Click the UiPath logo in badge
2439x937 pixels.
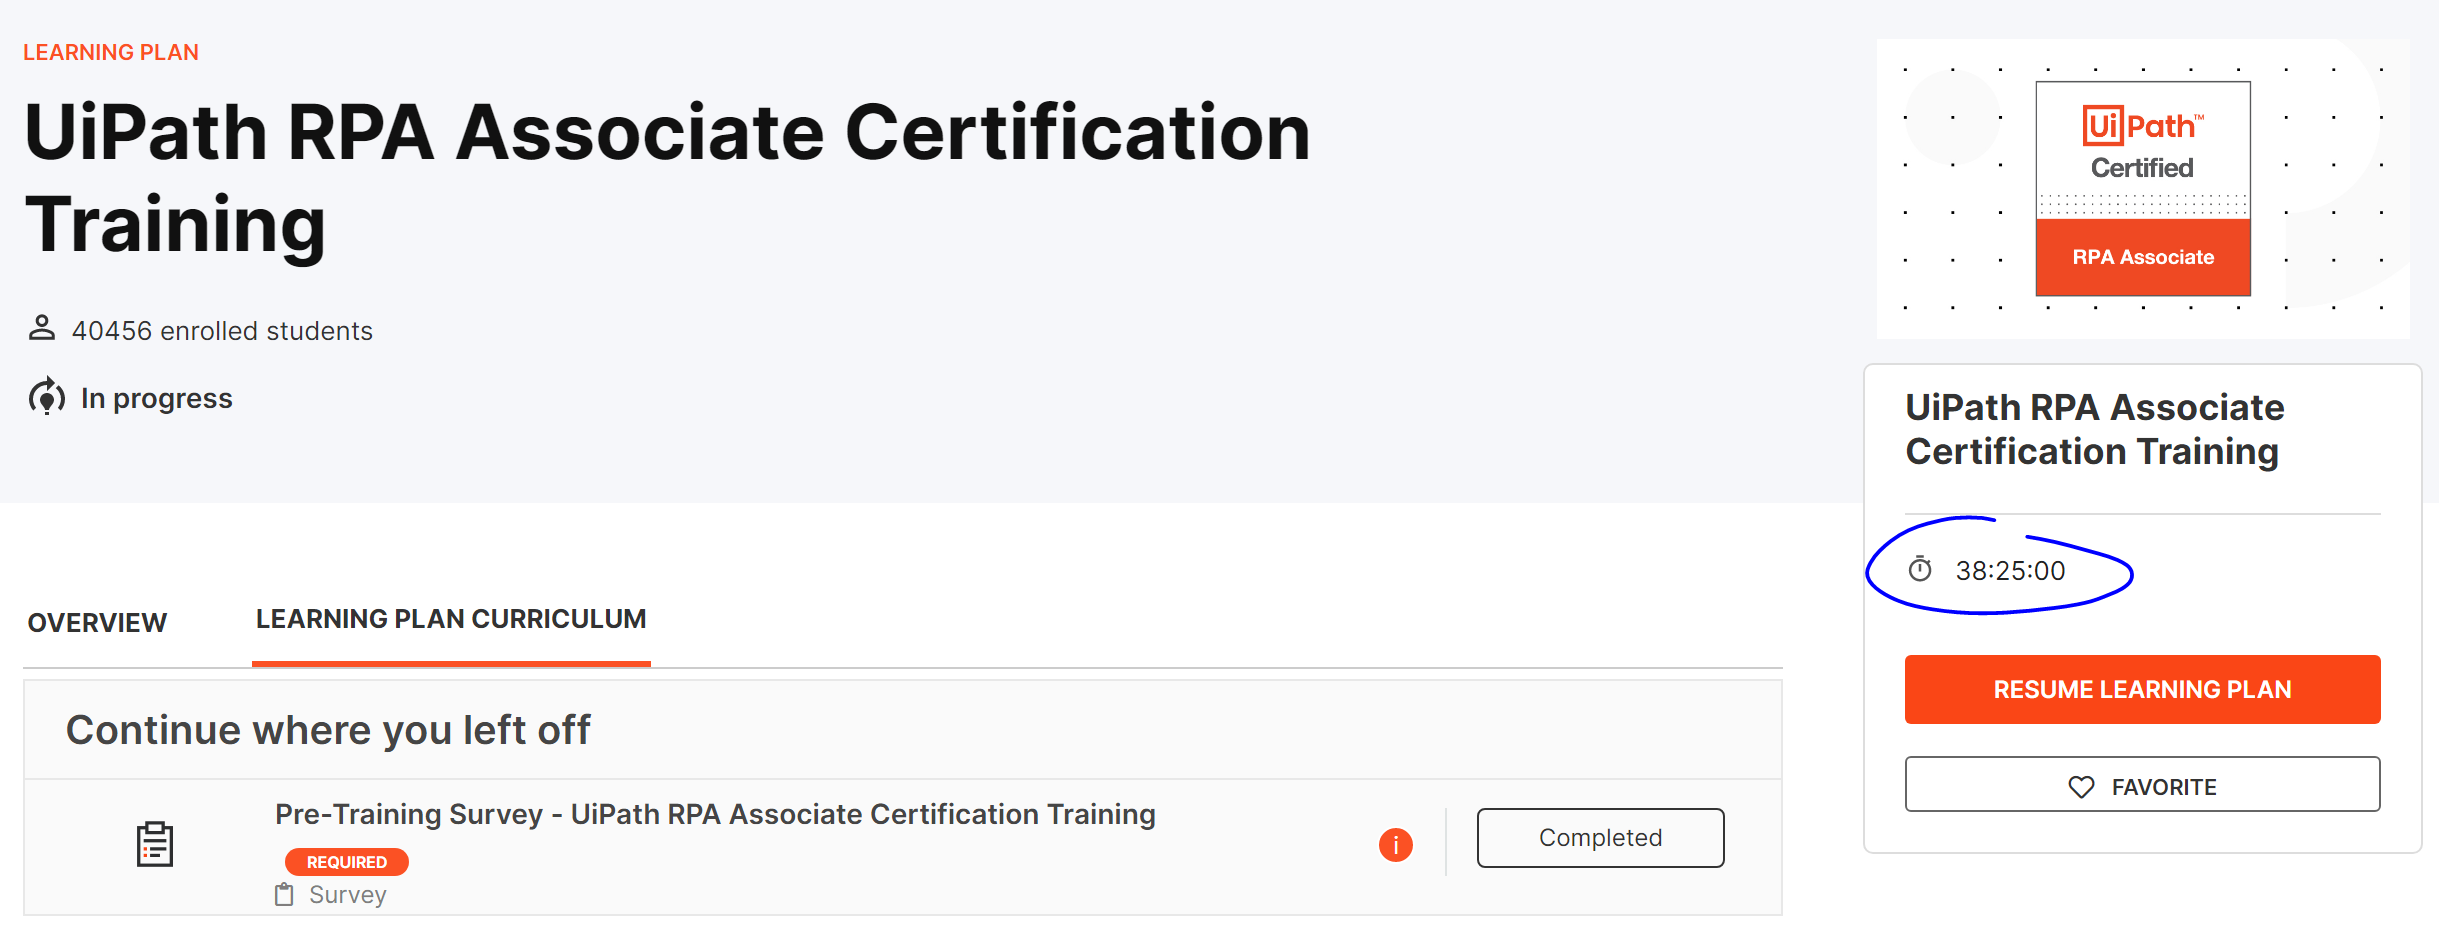(x=2142, y=126)
